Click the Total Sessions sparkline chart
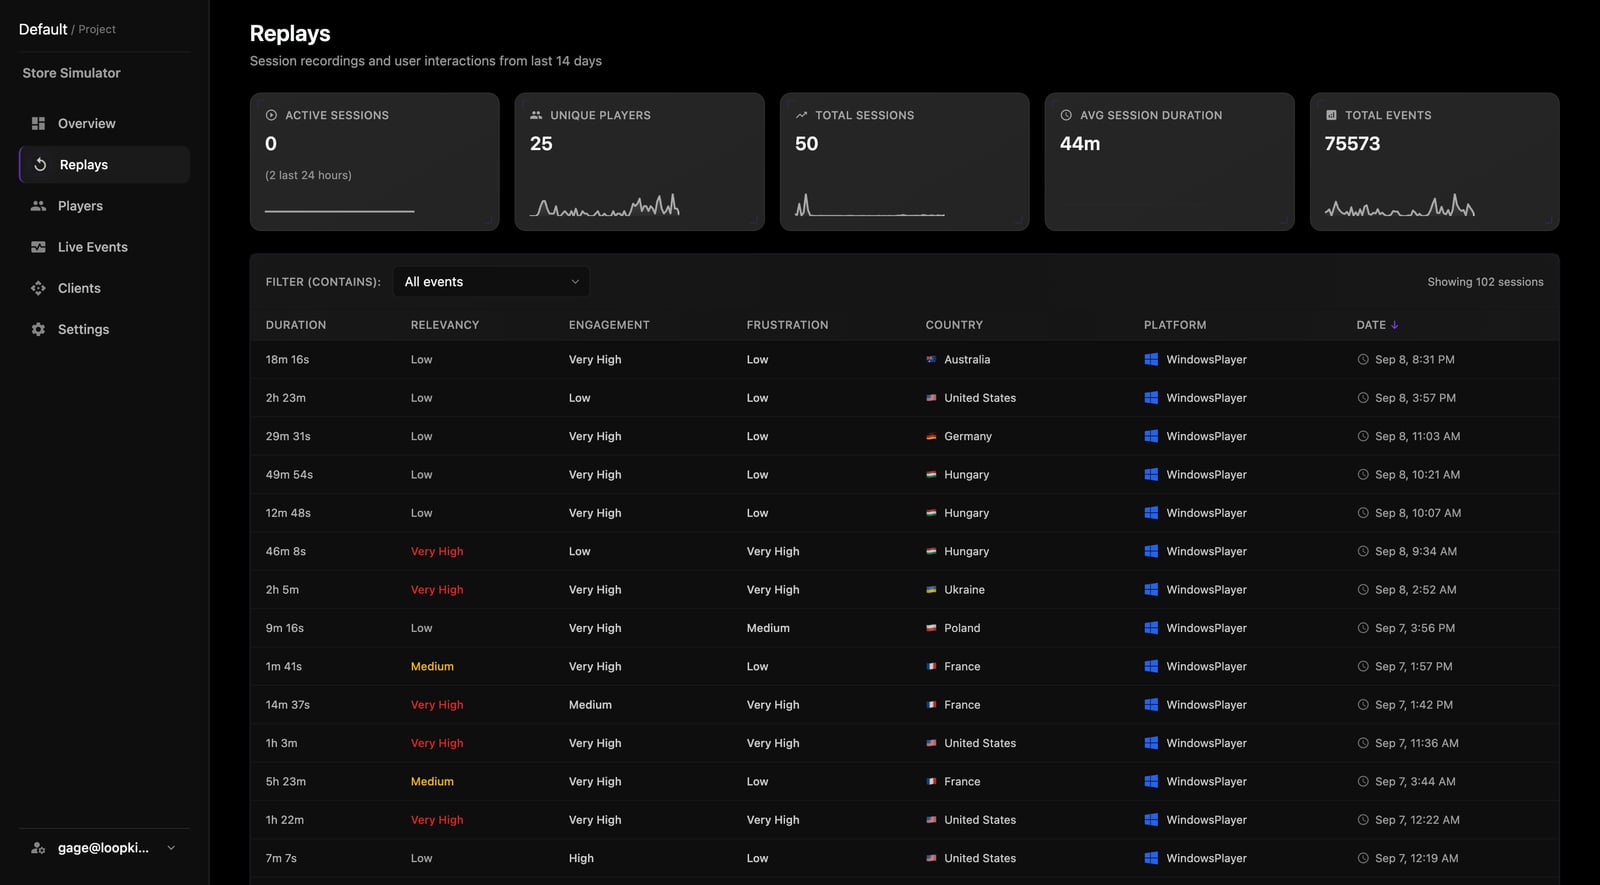 [869, 205]
